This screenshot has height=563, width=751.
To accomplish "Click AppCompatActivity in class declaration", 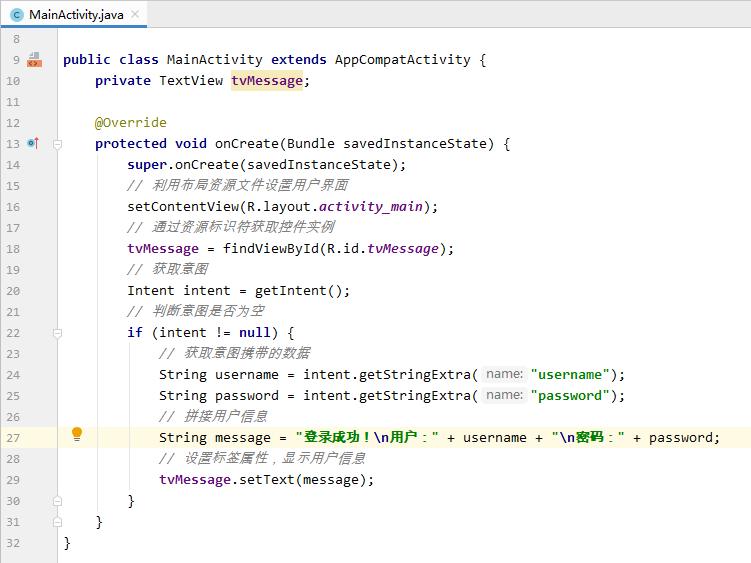I will pyautogui.click(x=402, y=59).
